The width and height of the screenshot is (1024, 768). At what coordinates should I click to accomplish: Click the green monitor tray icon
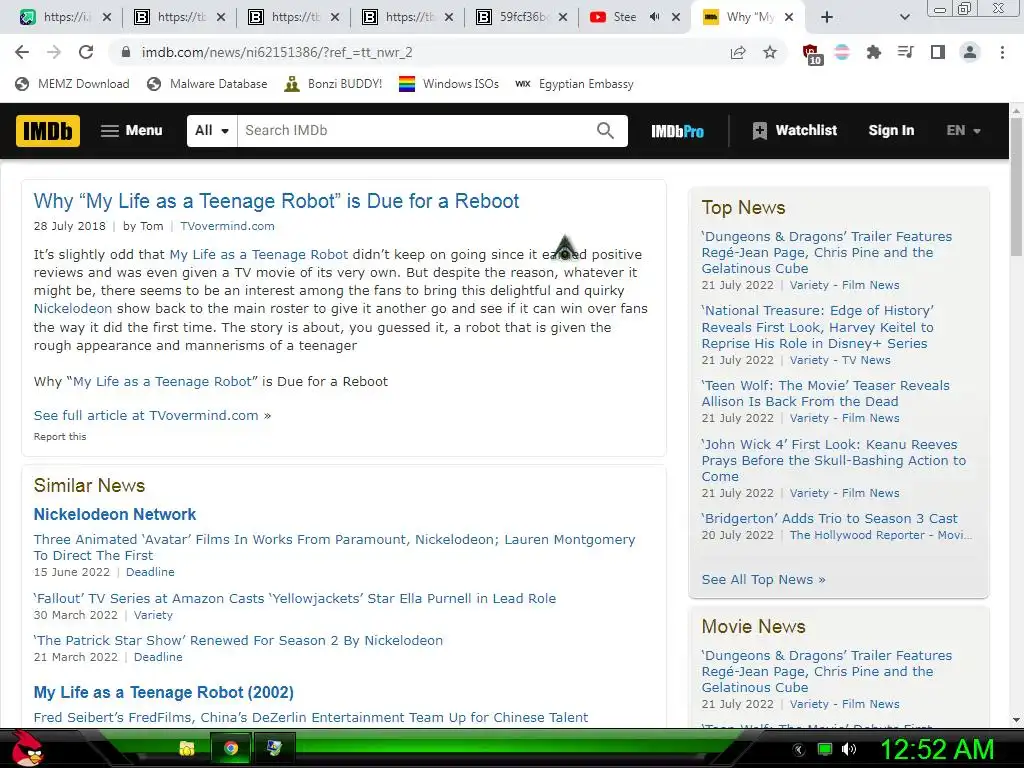pos(825,749)
